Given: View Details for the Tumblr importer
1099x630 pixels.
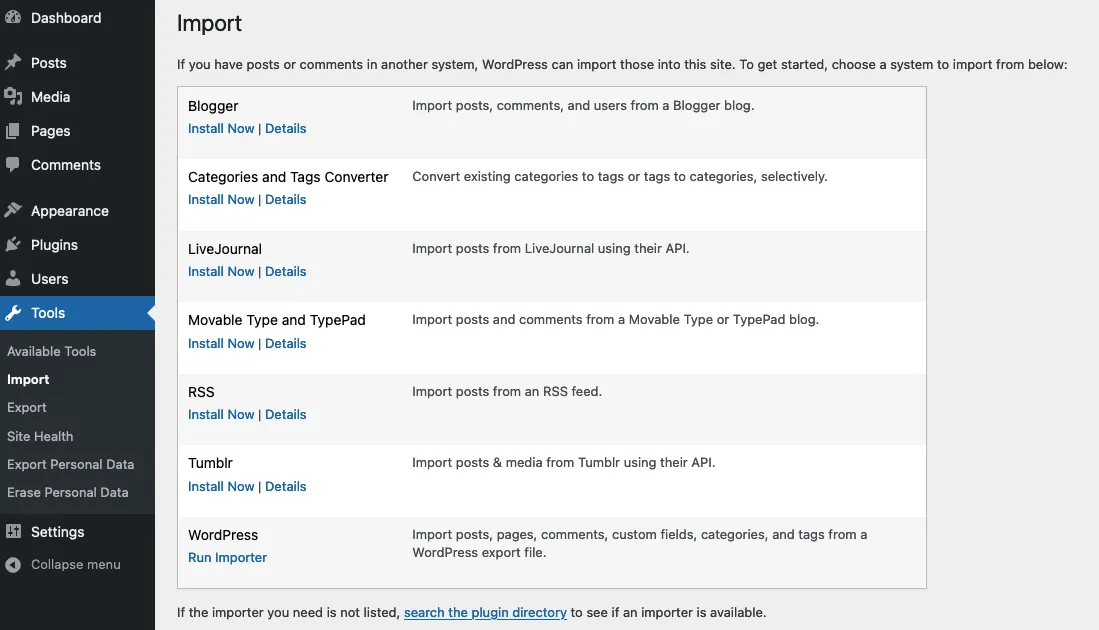Looking at the screenshot, I should point(285,486).
